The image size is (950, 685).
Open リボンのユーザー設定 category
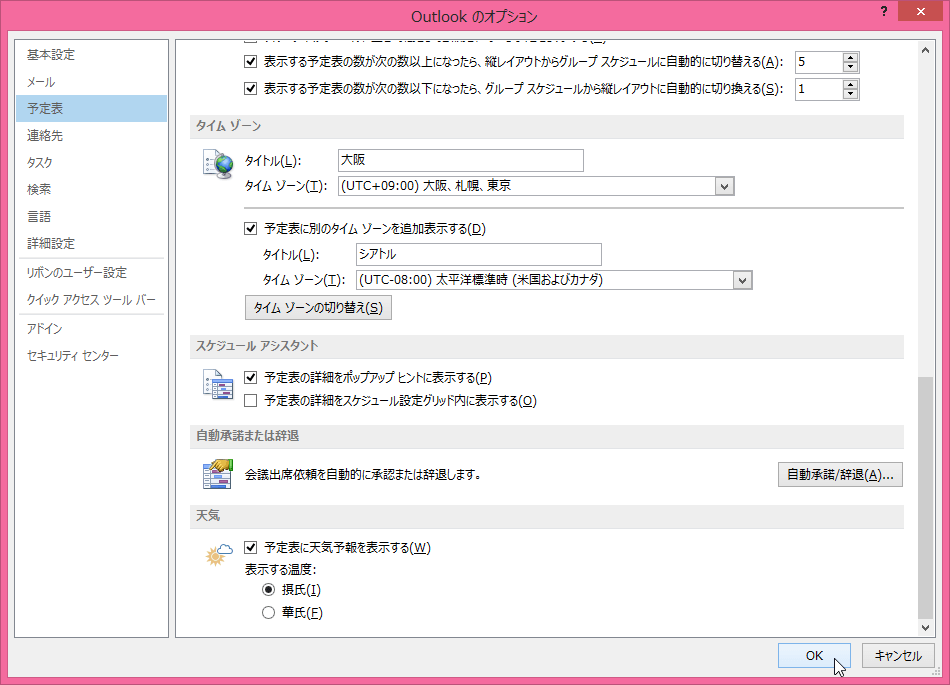91,273
